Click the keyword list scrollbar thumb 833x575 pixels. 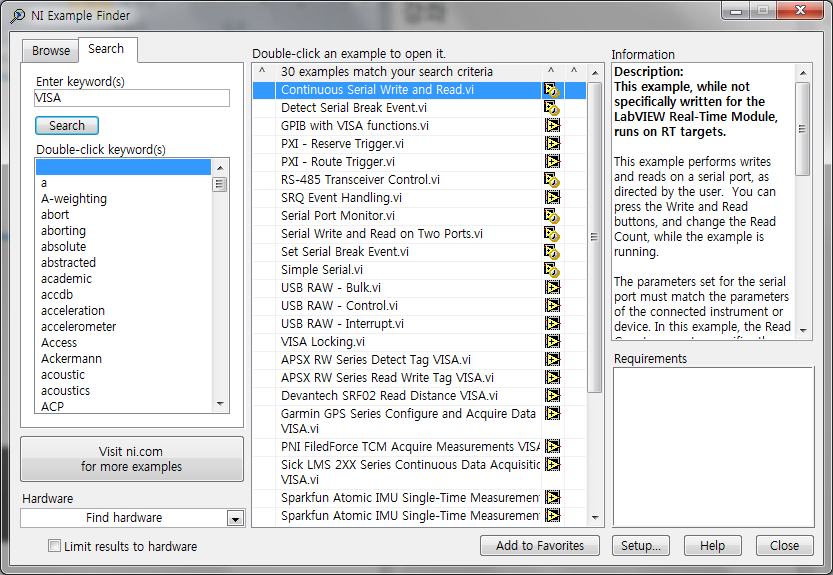tap(219, 184)
